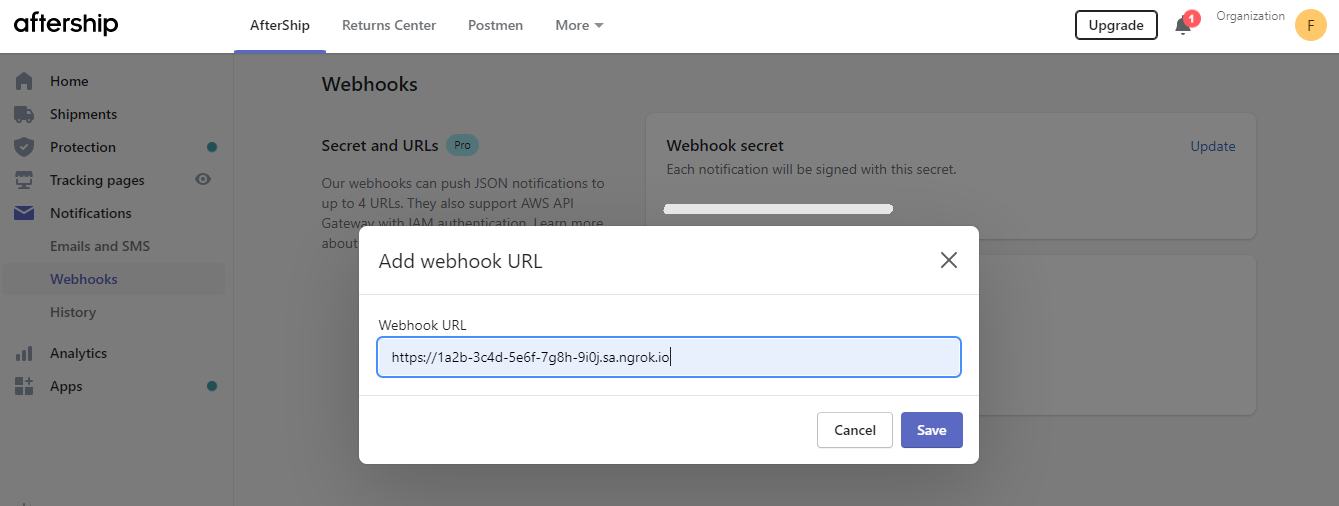Image resolution: width=1339 pixels, height=506 pixels.
Task: Open the AfterShip top tab
Action: 280,25
